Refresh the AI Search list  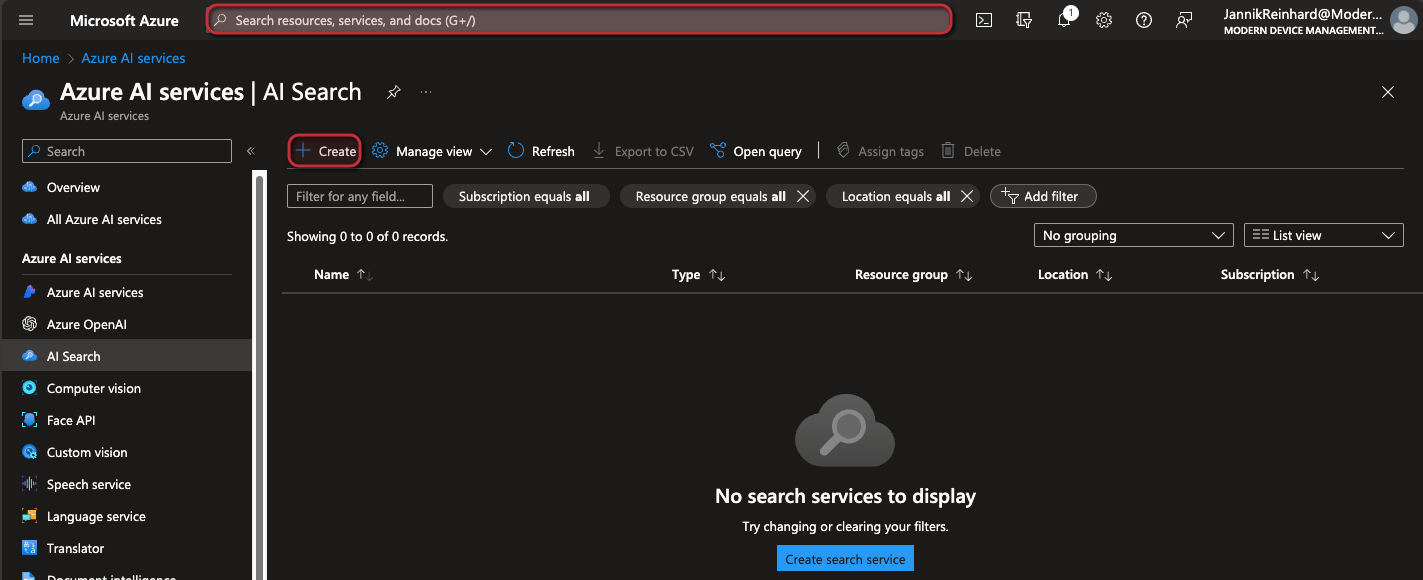[x=540, y=150]
